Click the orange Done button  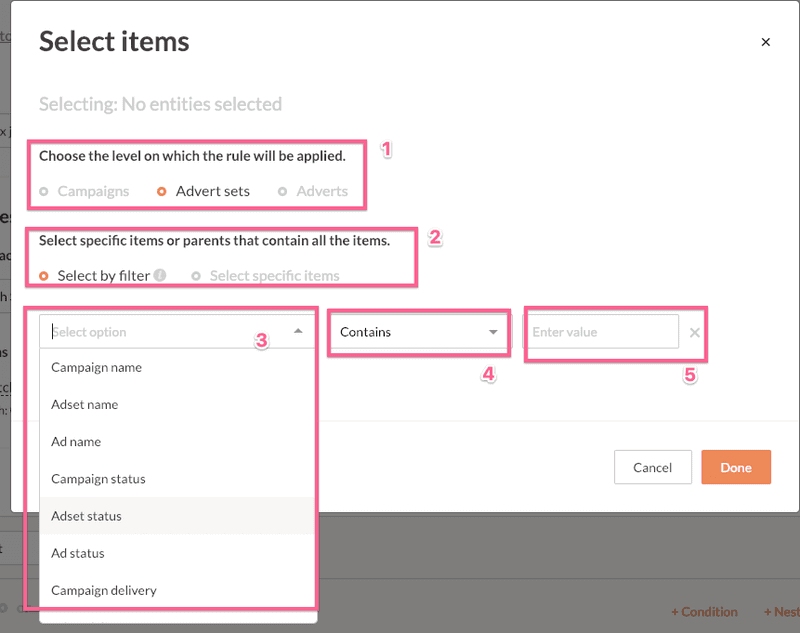735,467
